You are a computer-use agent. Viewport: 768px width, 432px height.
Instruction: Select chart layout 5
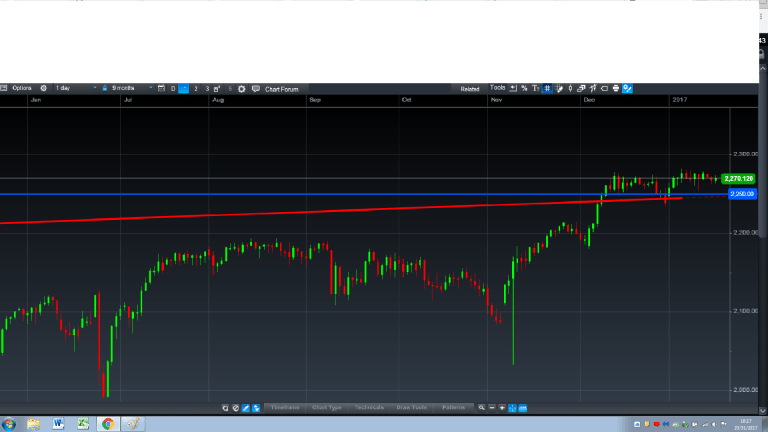pyautogui.click(x=230, y=89)
